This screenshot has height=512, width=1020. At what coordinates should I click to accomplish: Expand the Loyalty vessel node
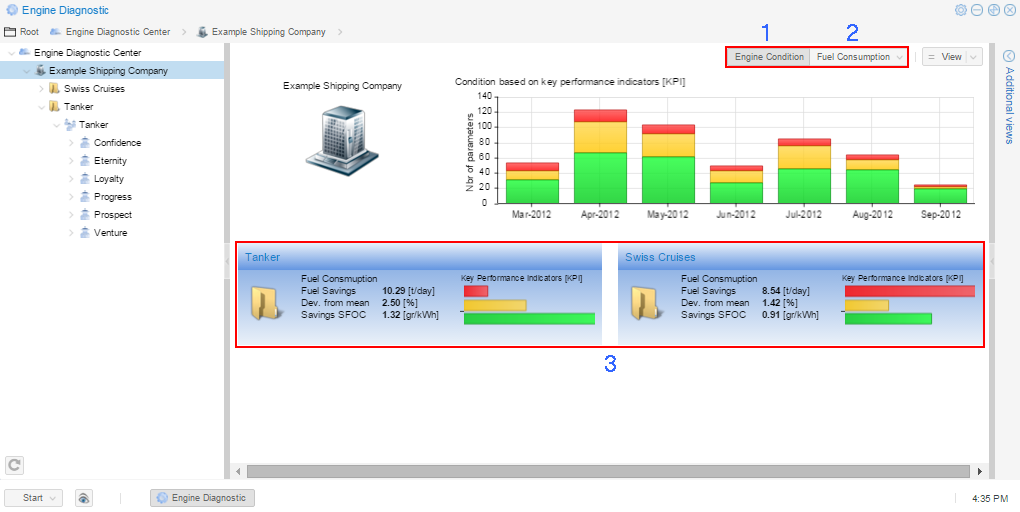[72, 178]
